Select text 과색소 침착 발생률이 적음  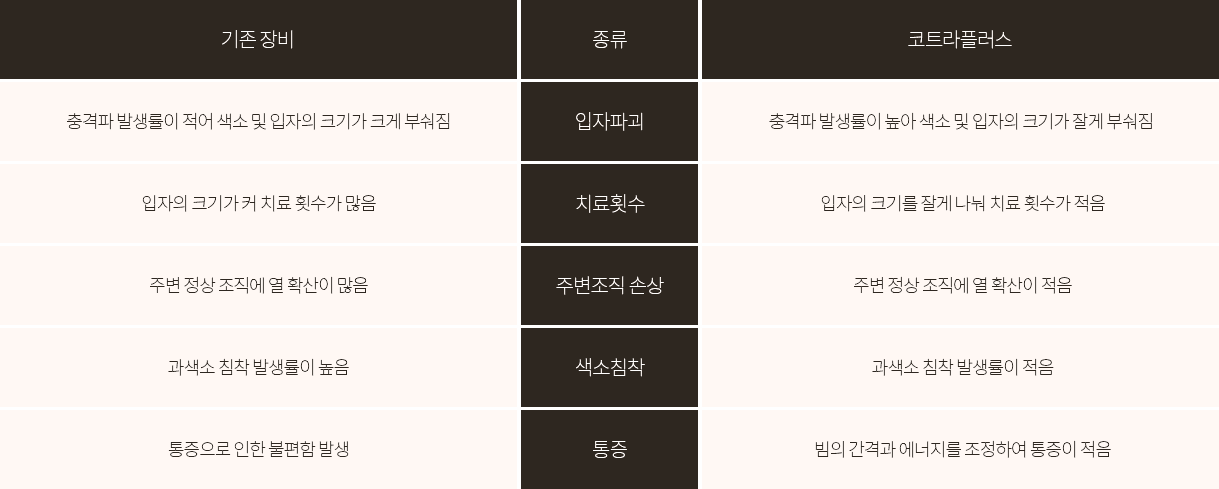click(962, 367)
